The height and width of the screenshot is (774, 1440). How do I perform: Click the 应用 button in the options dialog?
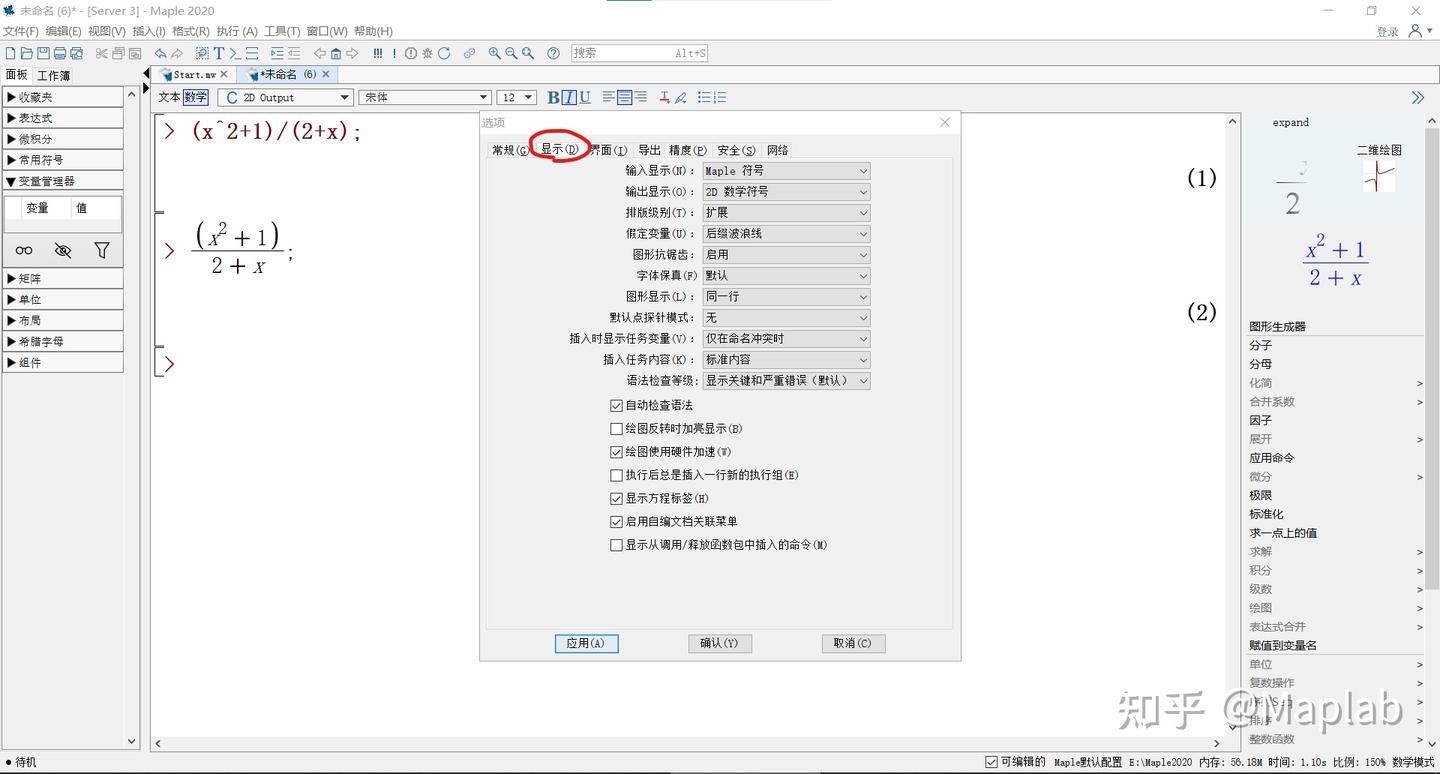pos(586,643)
